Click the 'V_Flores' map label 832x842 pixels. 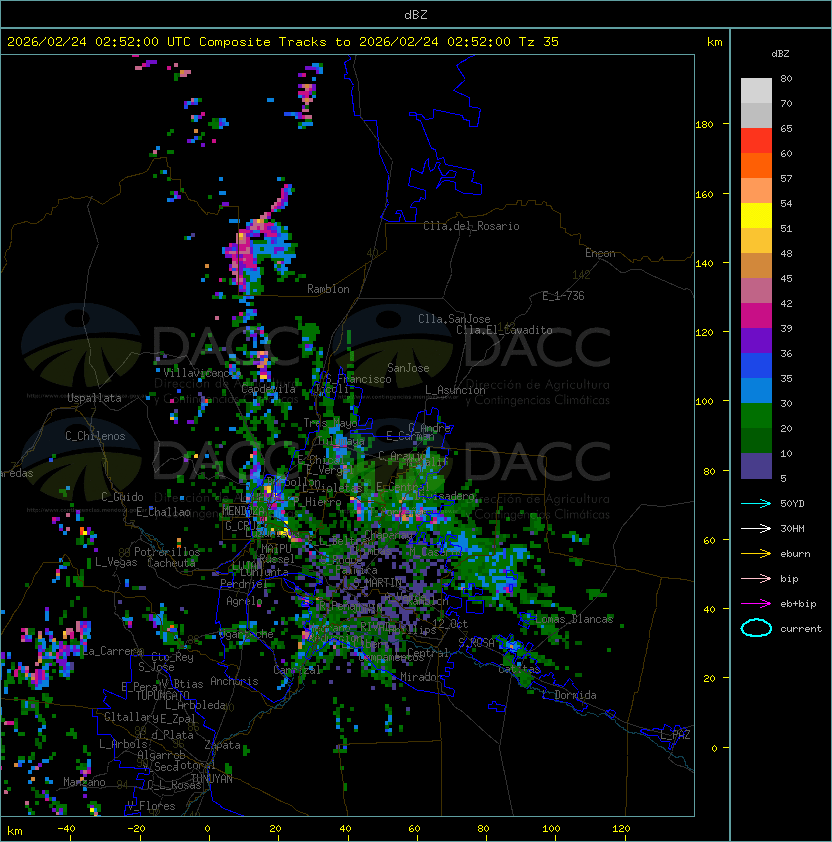151,806
